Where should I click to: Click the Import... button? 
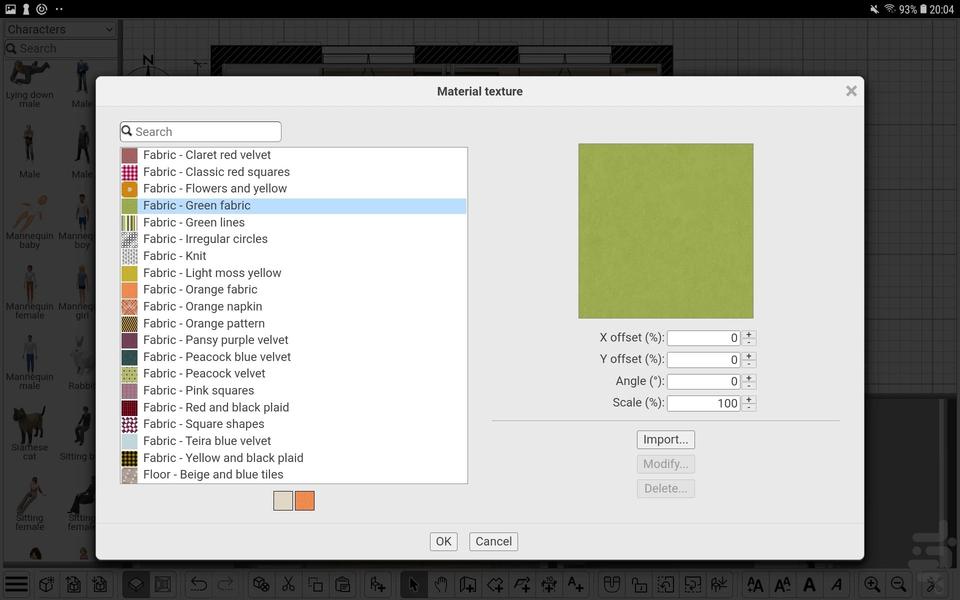coord(665,440)
